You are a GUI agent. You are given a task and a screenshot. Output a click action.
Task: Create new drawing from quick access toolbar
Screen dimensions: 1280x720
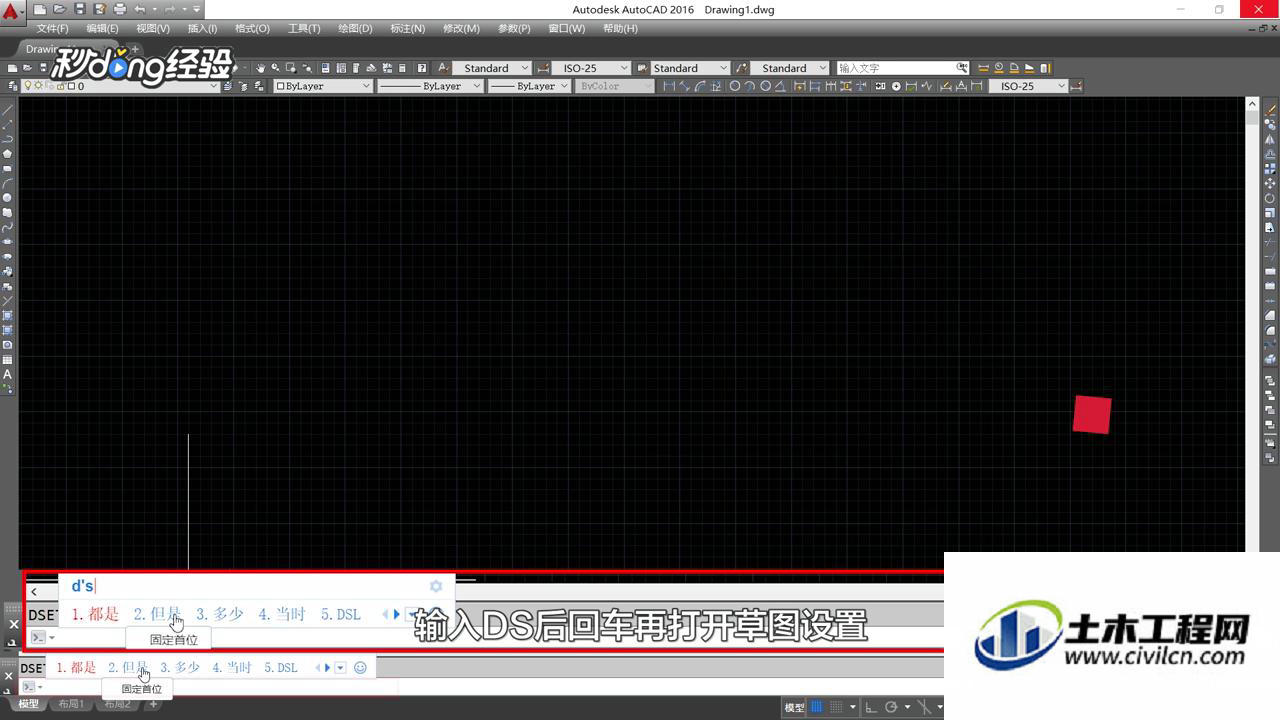[40, 9]
